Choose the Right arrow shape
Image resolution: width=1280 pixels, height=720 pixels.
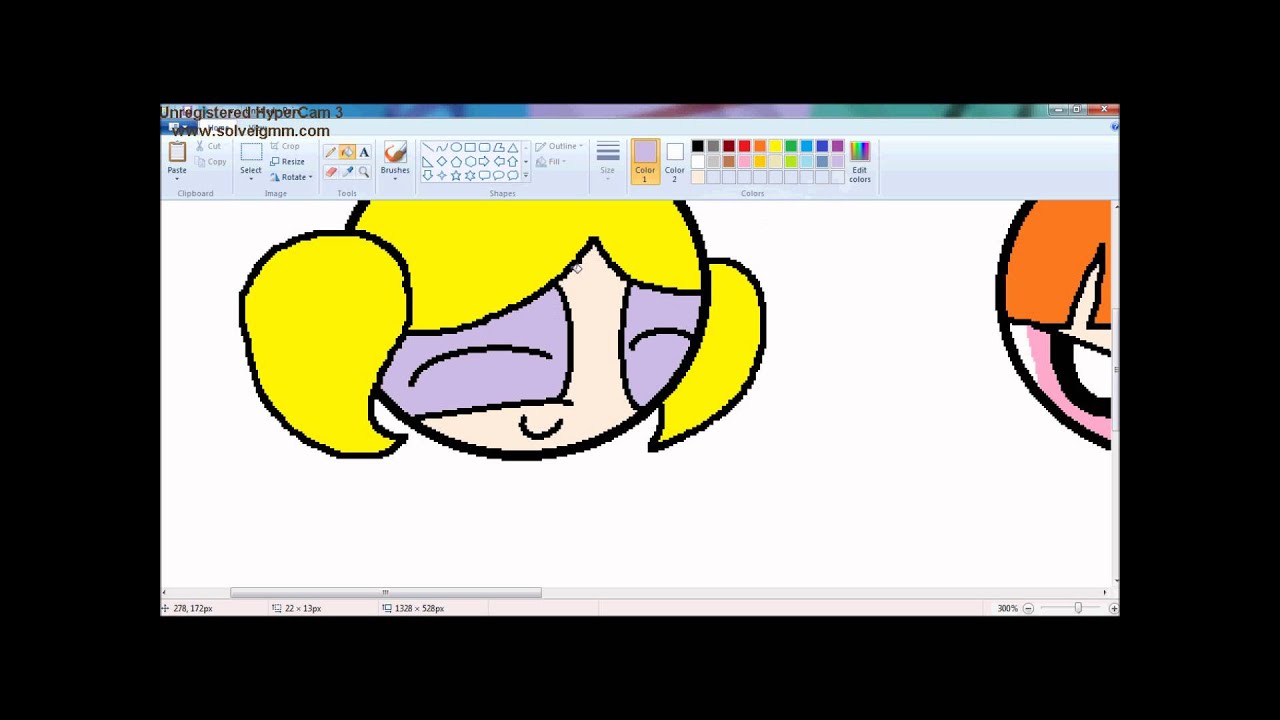484,162
